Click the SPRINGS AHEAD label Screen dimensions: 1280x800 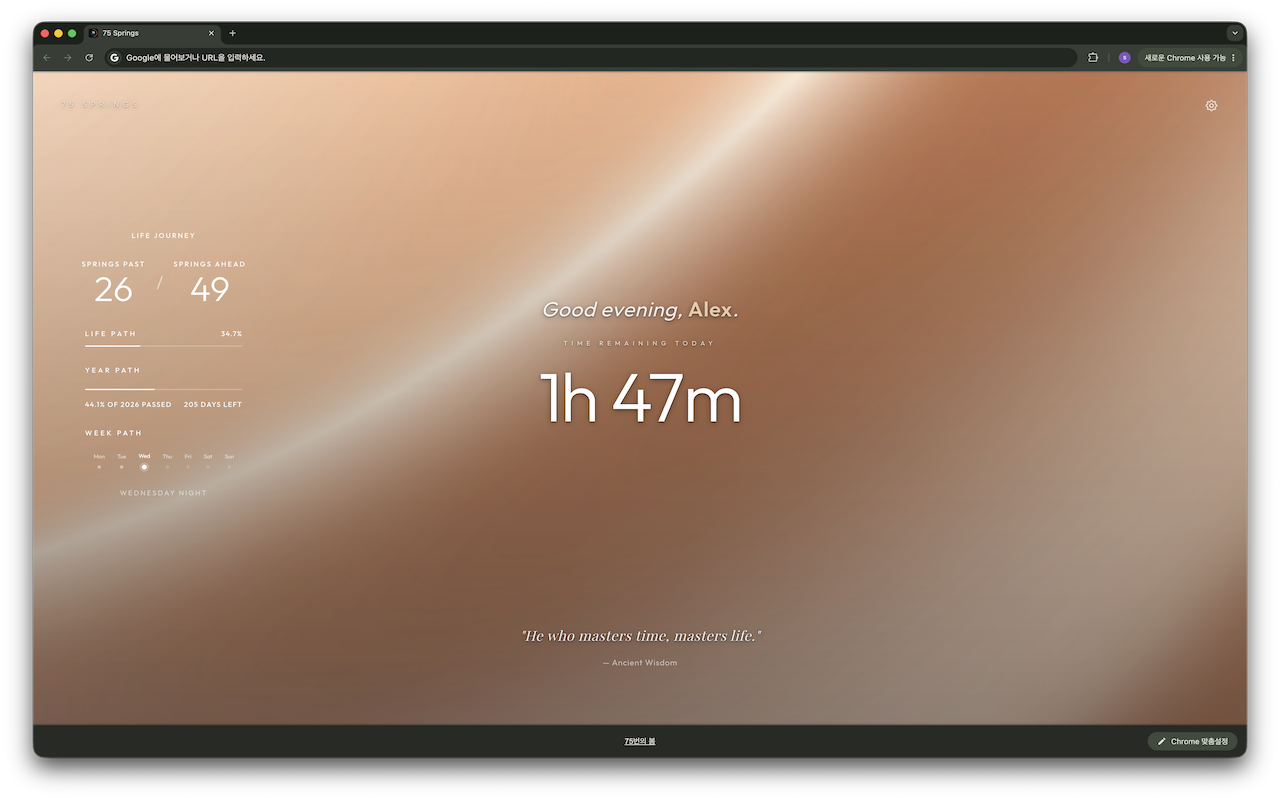(x=209, y=264)
